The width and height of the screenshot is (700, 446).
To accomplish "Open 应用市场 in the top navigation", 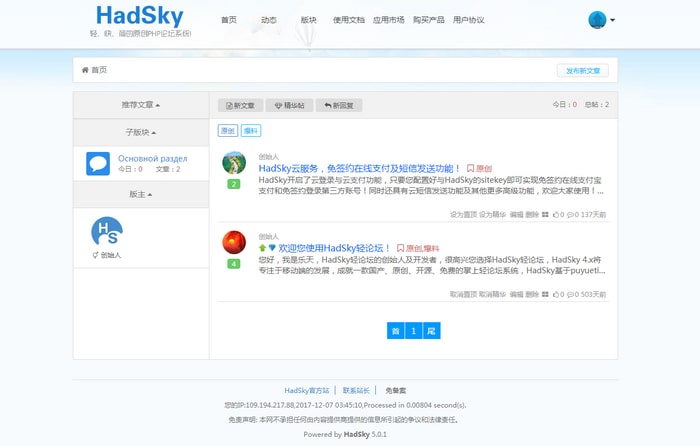I will (x=388, y=20).
